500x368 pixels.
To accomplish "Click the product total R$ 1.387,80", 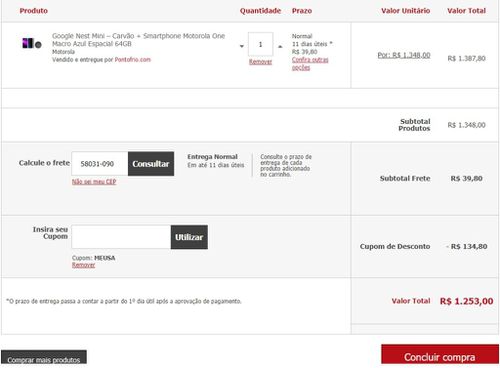I will coord(466,58).
